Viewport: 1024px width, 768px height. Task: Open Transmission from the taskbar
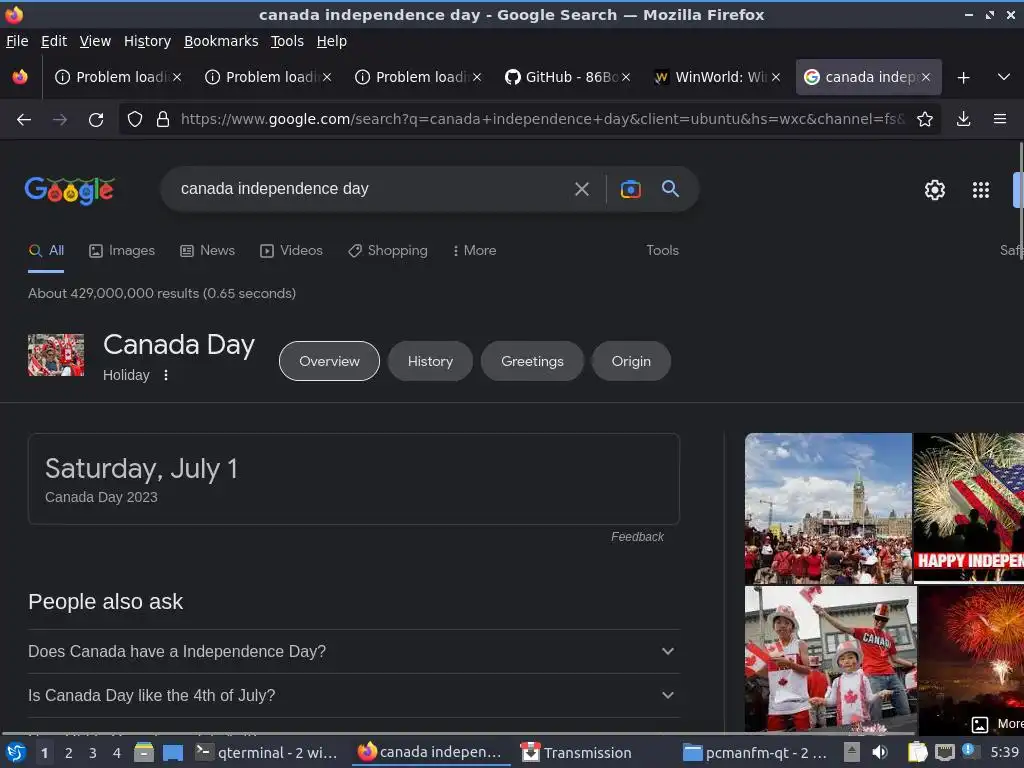[x=576, y=753]
